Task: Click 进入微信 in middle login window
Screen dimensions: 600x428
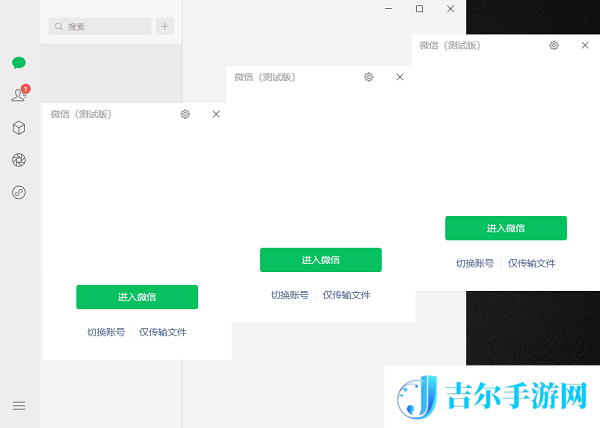Action: (321, 260)
